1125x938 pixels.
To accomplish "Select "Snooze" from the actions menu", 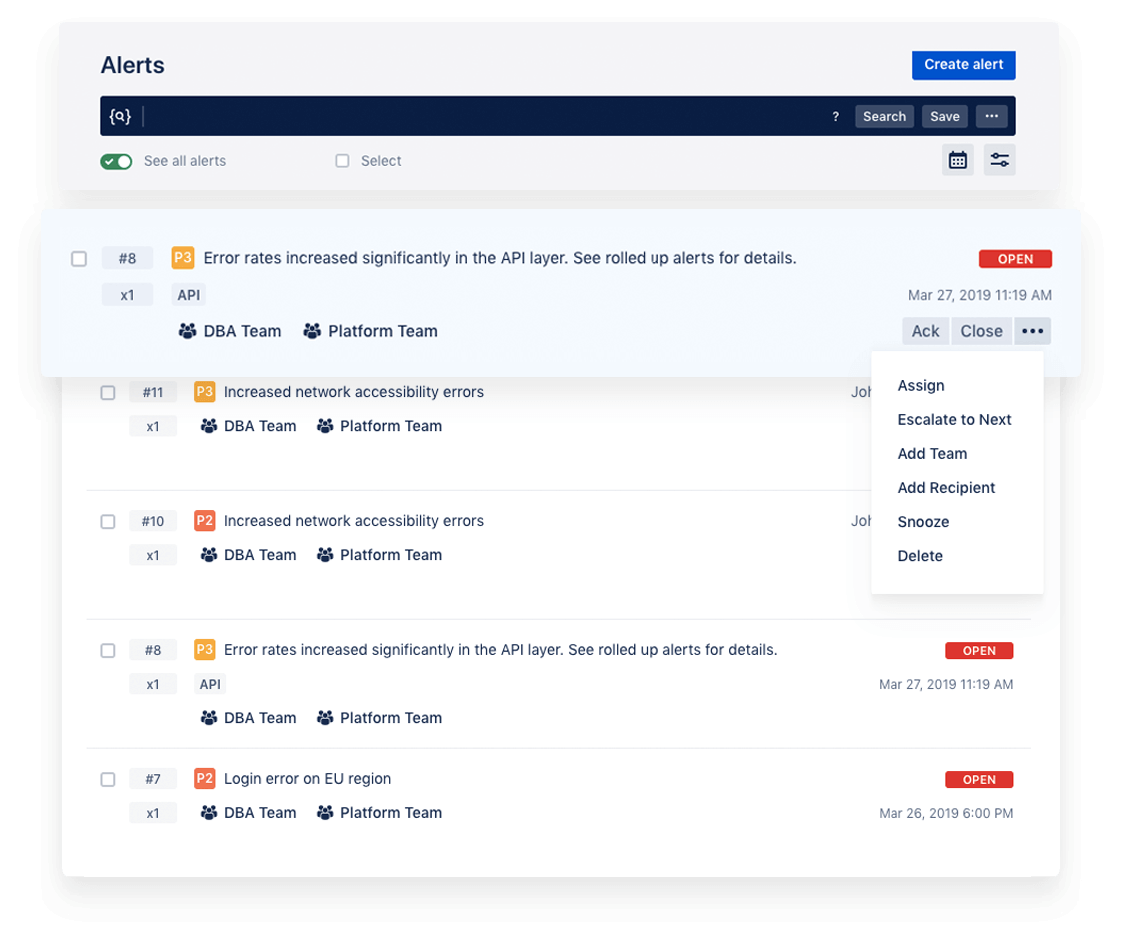I will (x=923, y=521).
